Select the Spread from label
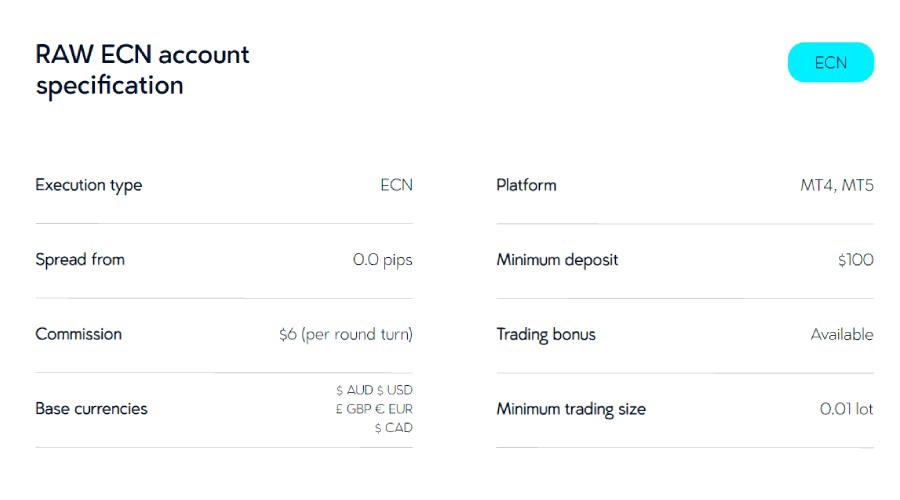 tap(80, 260)
